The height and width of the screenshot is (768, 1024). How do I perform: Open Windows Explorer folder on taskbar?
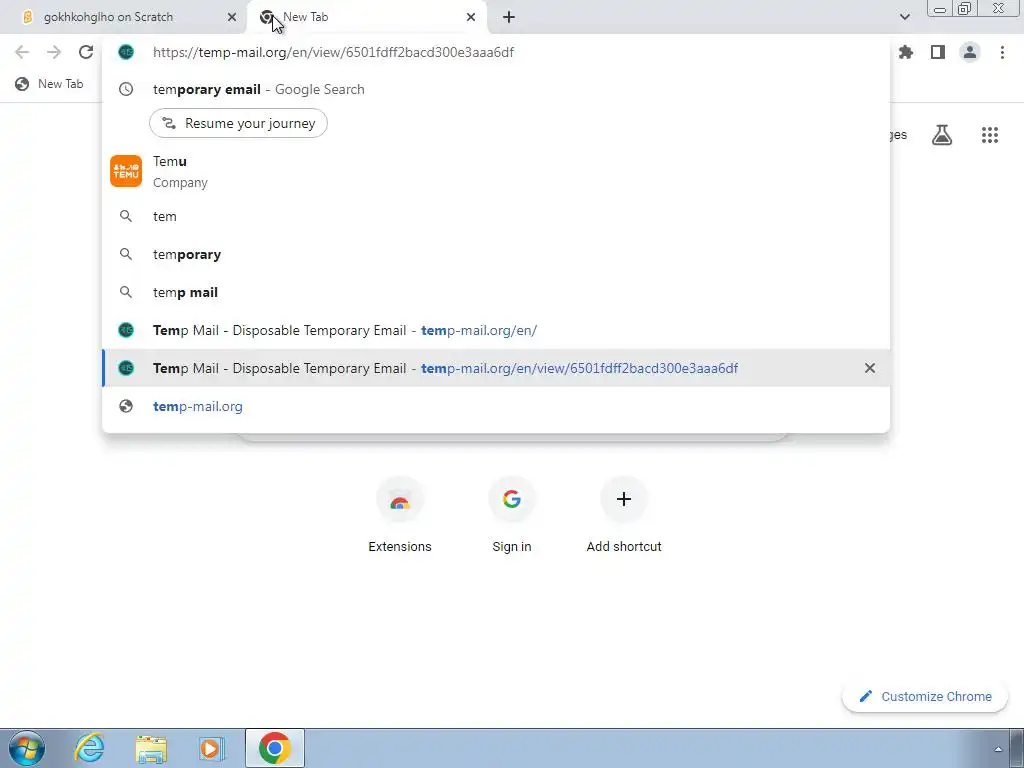(151, 748)
